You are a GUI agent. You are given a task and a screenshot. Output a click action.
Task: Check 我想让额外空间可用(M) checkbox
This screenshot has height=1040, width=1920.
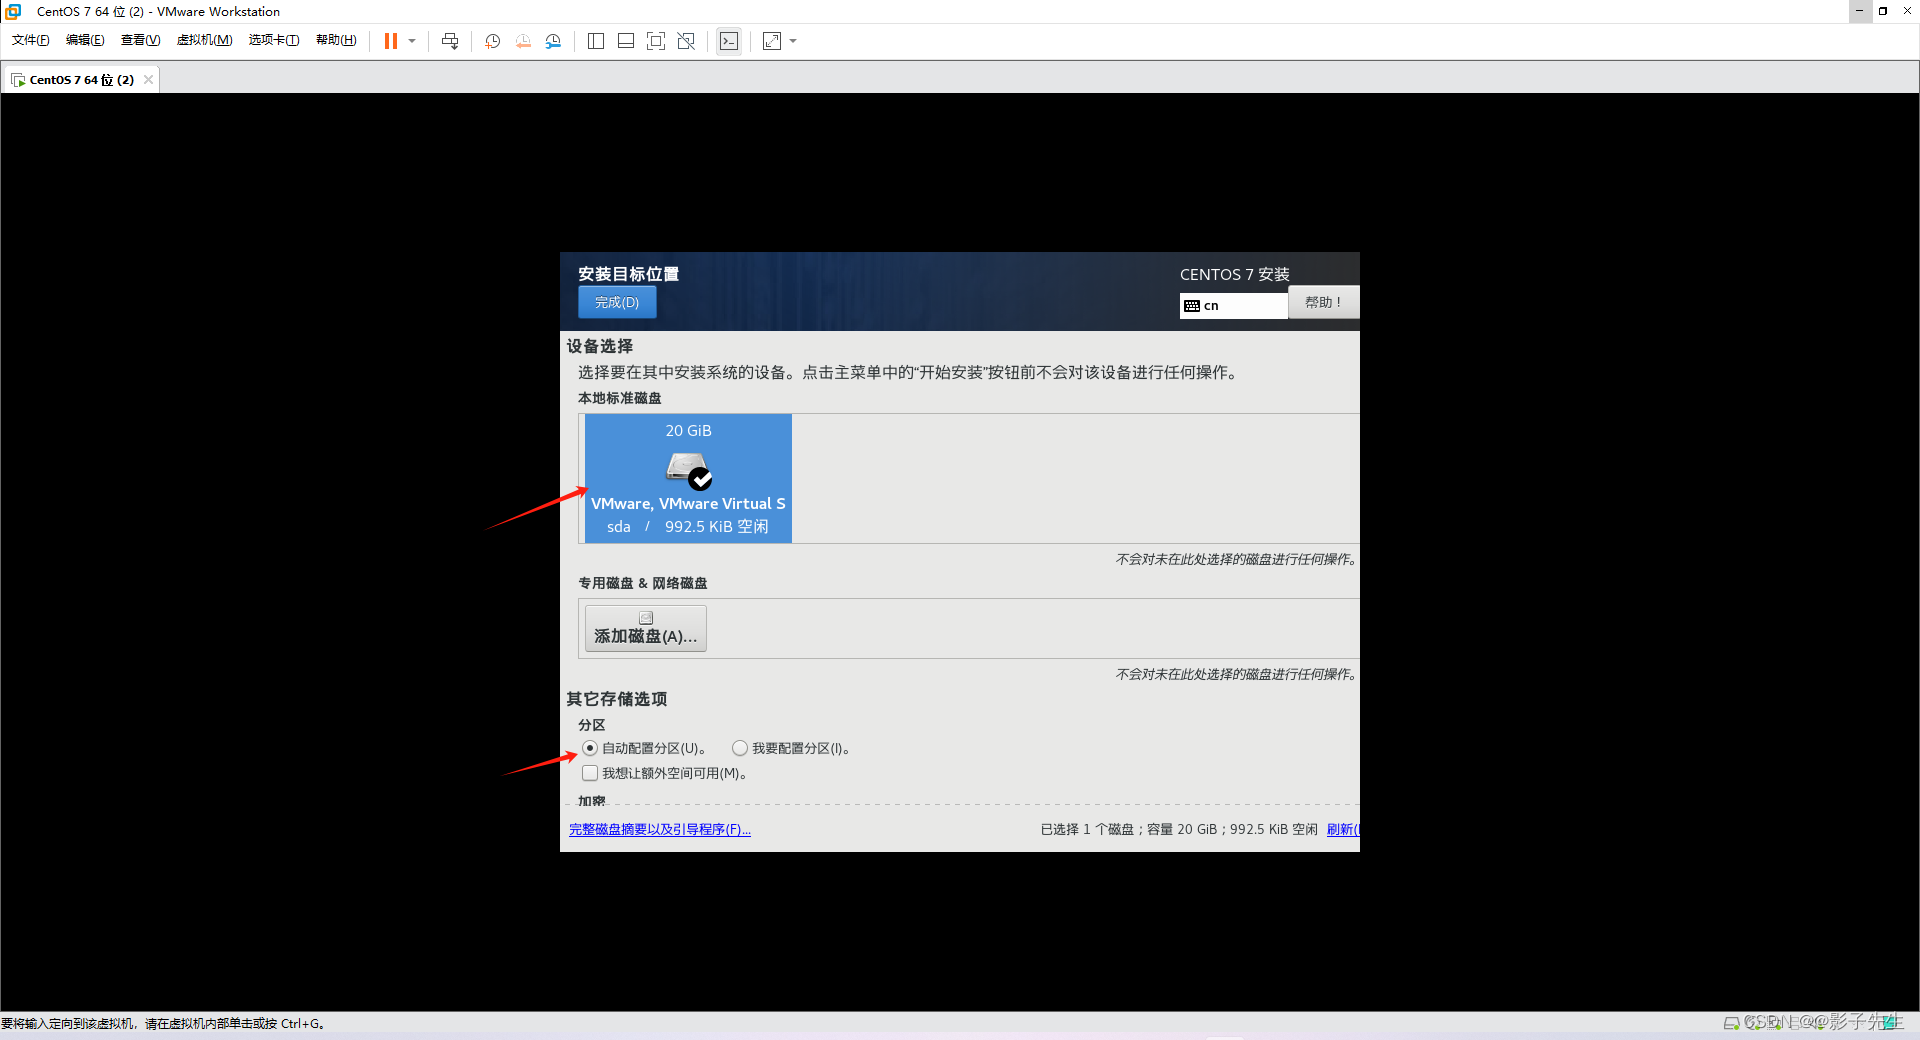coord(590,773)
